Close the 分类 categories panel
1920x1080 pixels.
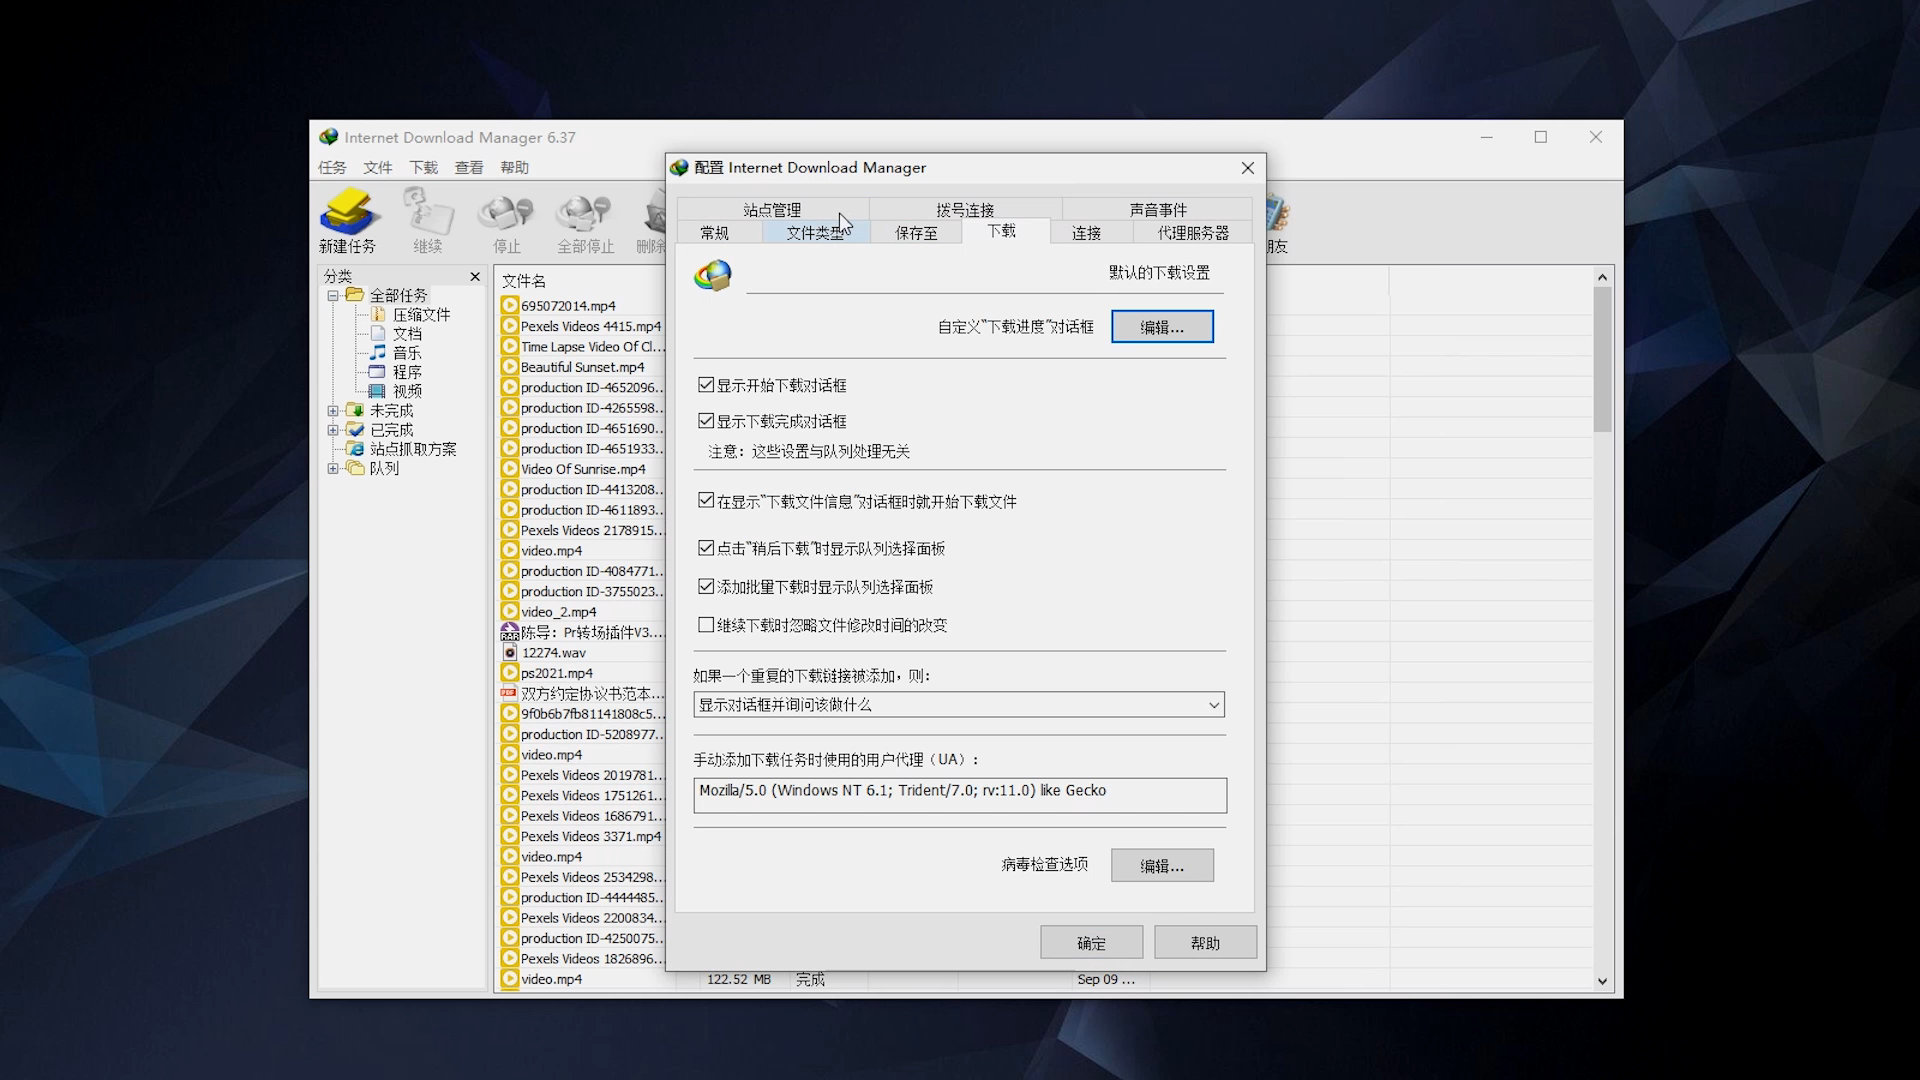click(475, 276)
